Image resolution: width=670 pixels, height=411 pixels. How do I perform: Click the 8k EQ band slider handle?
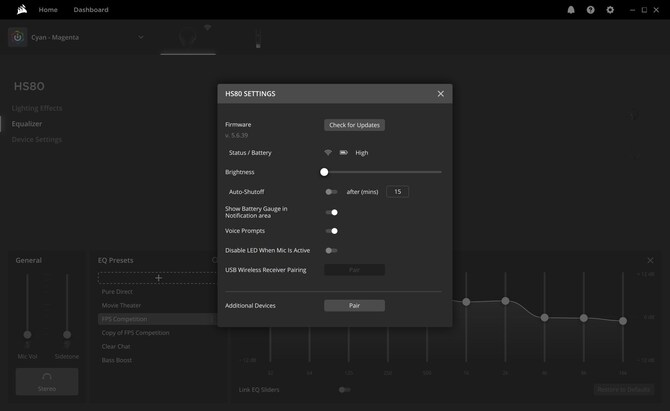(584, 318)
